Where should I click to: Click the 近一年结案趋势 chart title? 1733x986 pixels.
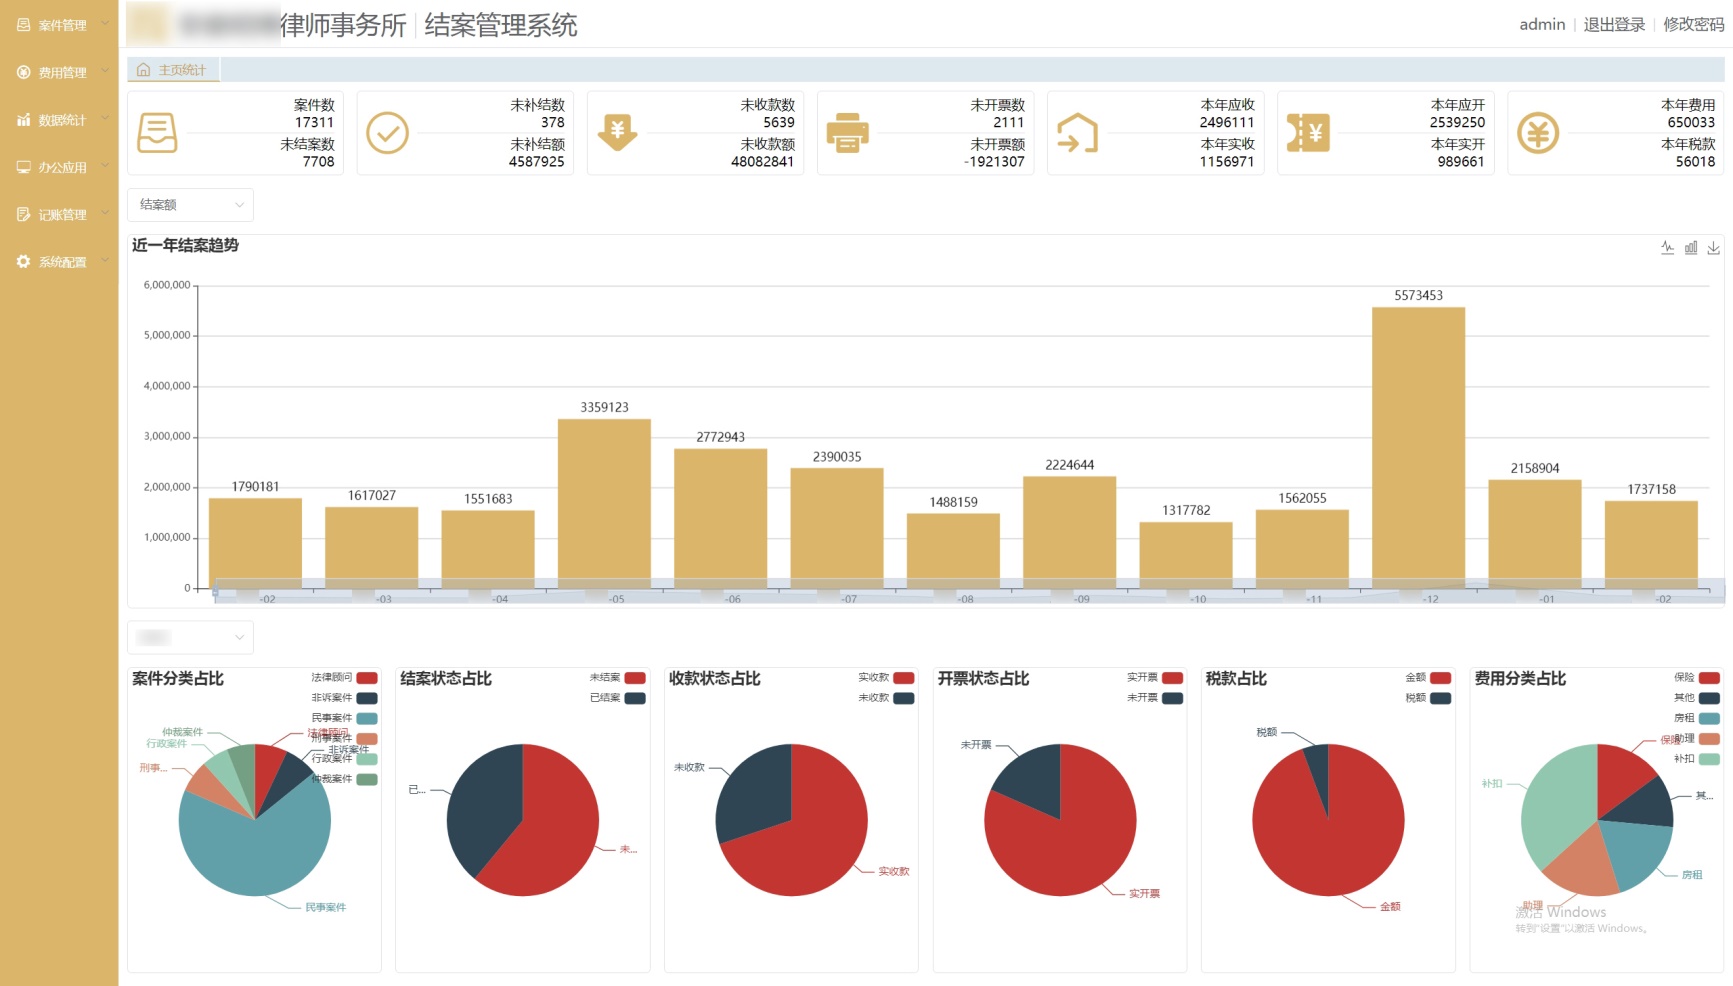(185, 245)
